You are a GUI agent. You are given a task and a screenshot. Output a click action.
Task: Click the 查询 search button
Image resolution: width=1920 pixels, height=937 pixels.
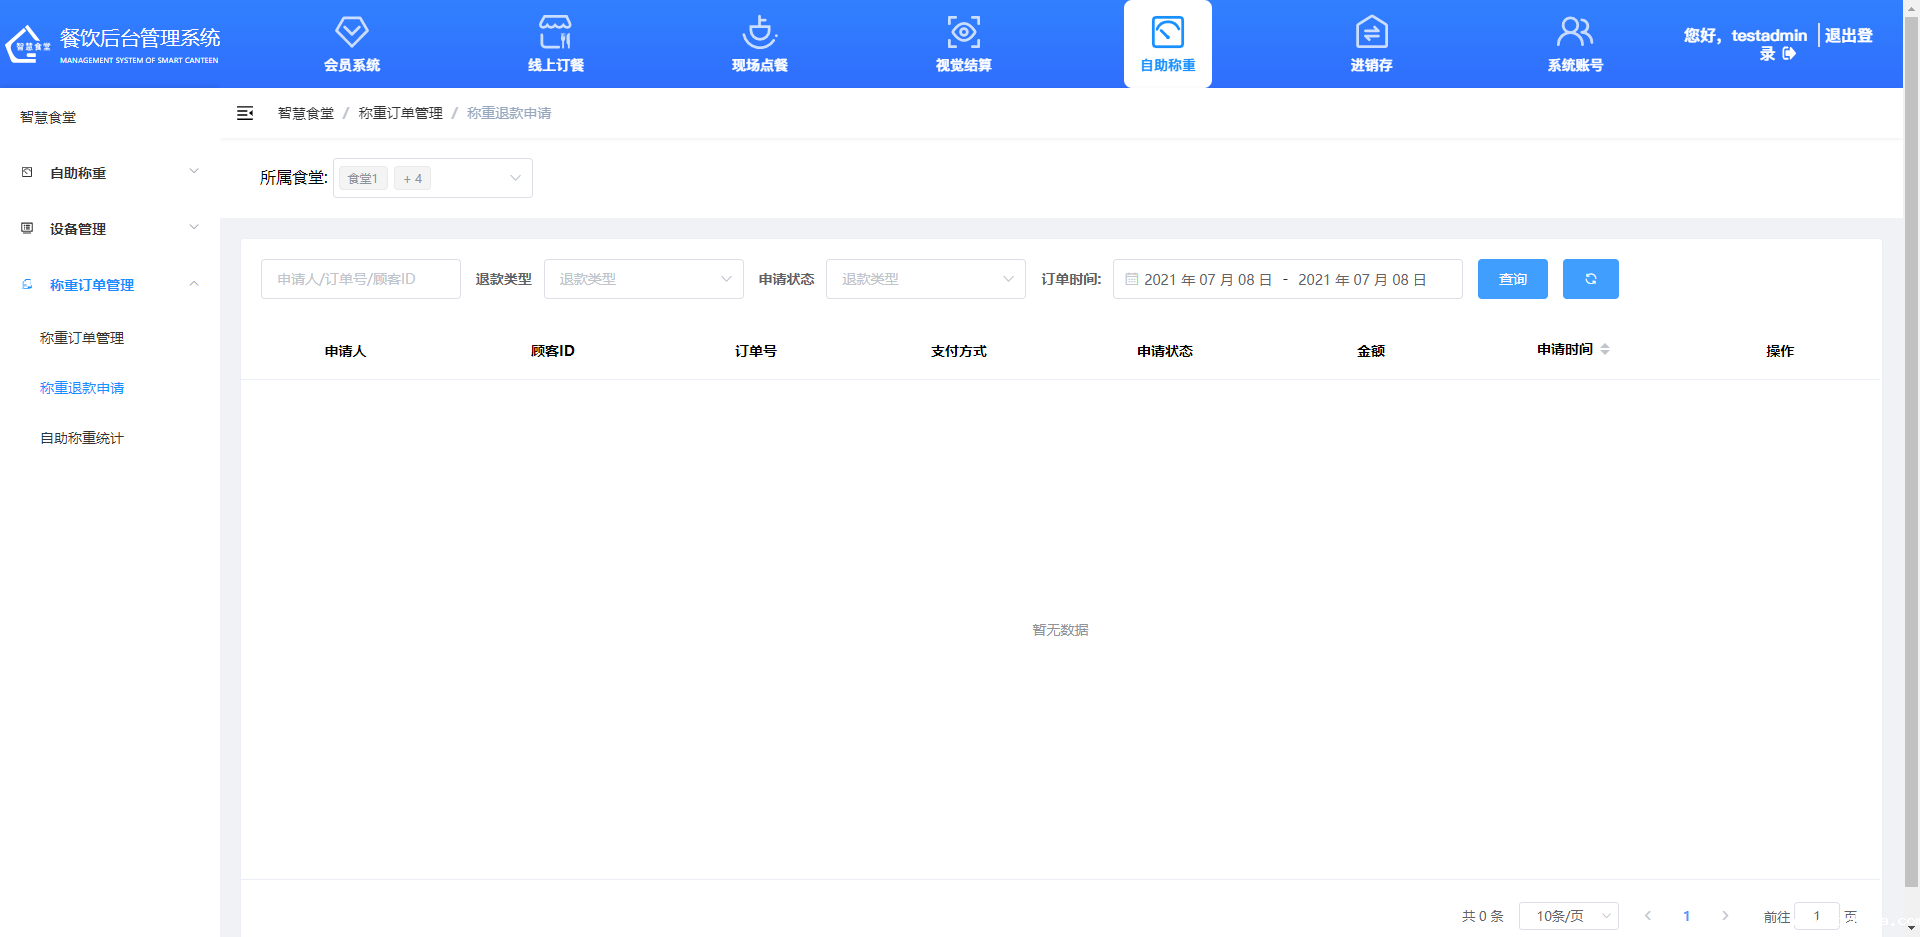point(1512,279)
